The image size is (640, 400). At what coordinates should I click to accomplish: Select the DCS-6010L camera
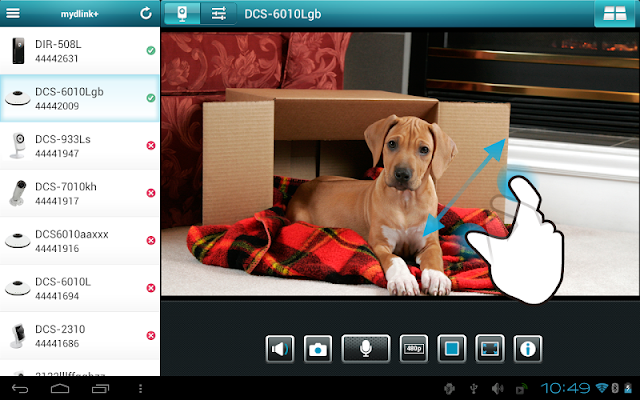tap(80, 288)
